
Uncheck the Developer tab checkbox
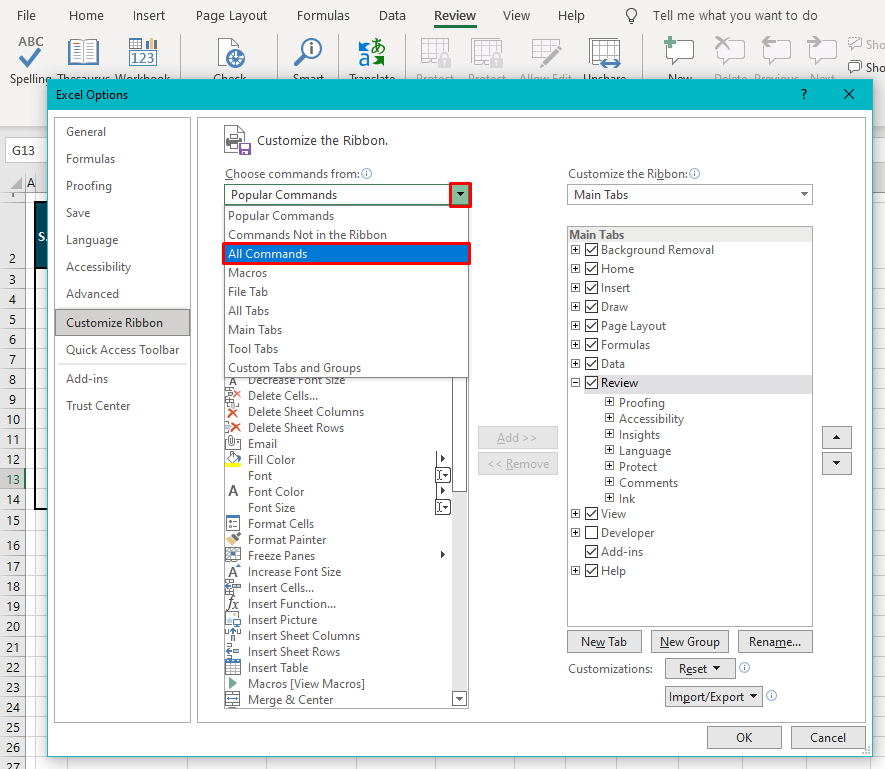(592, 532)
